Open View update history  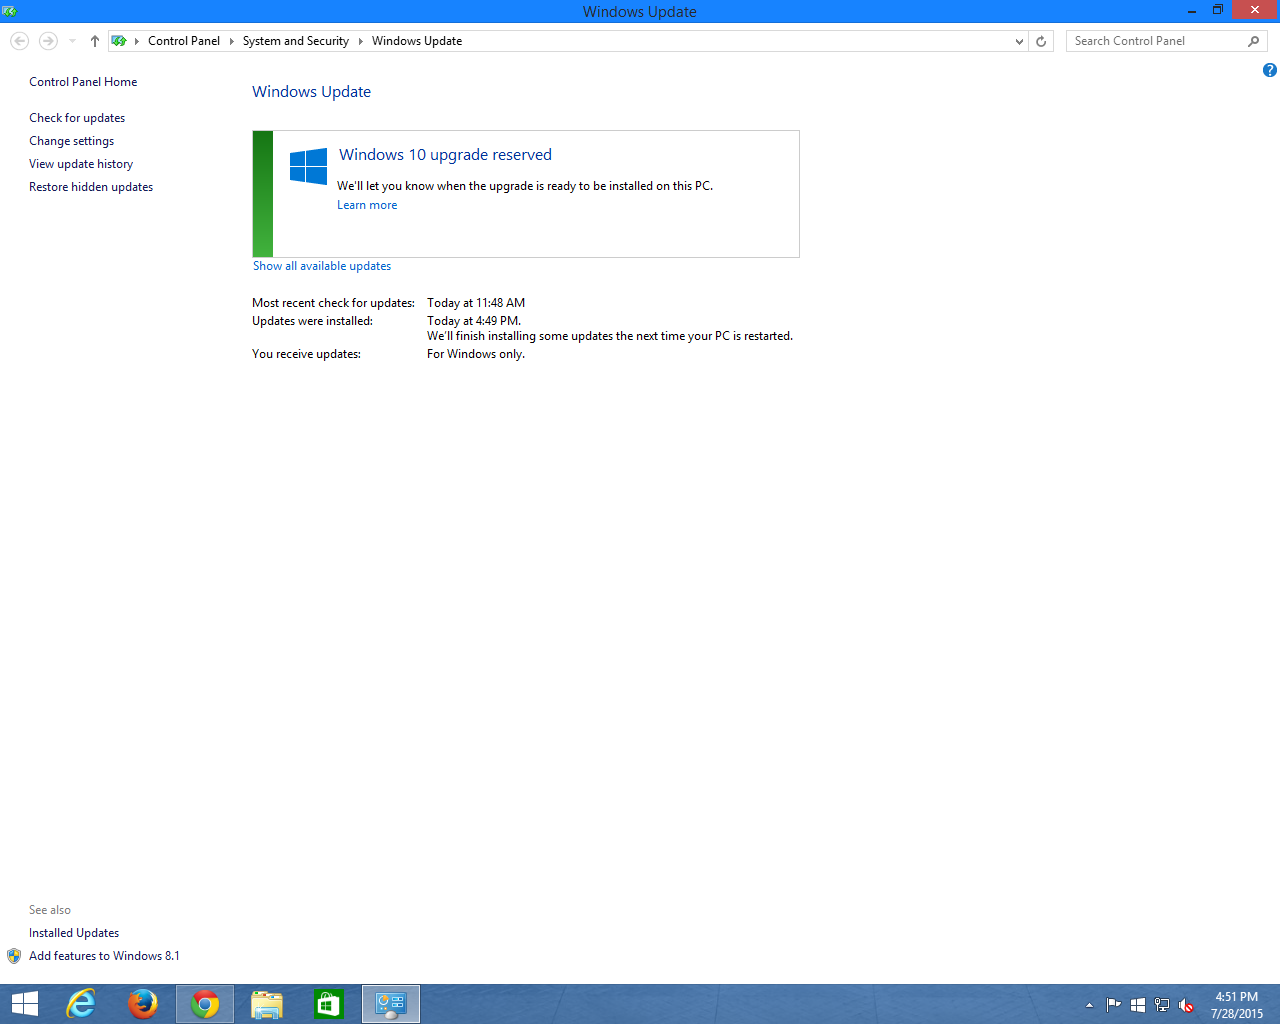[x=81, y=164]
